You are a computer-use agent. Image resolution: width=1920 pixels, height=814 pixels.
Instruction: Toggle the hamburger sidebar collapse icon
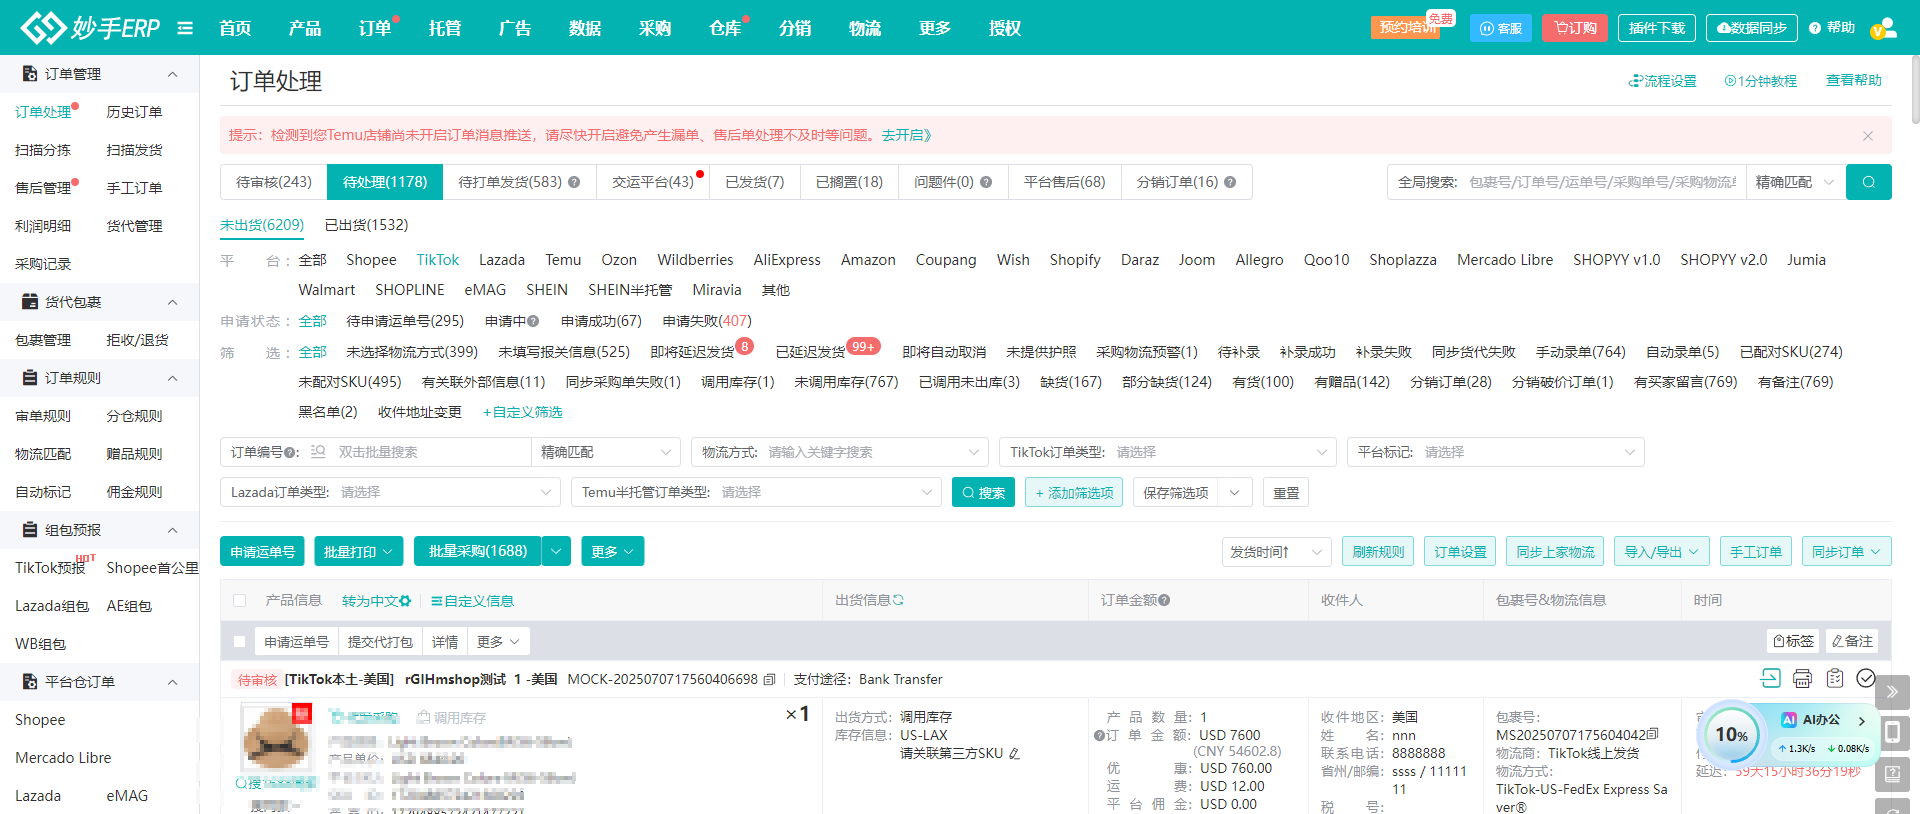tap(185, 28)
